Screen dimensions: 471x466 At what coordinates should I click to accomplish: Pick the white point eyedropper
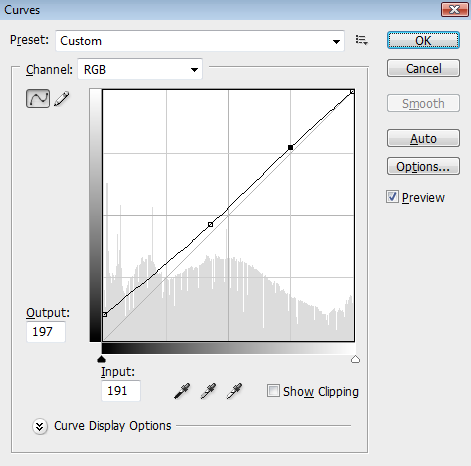click(x=234, y=391)
